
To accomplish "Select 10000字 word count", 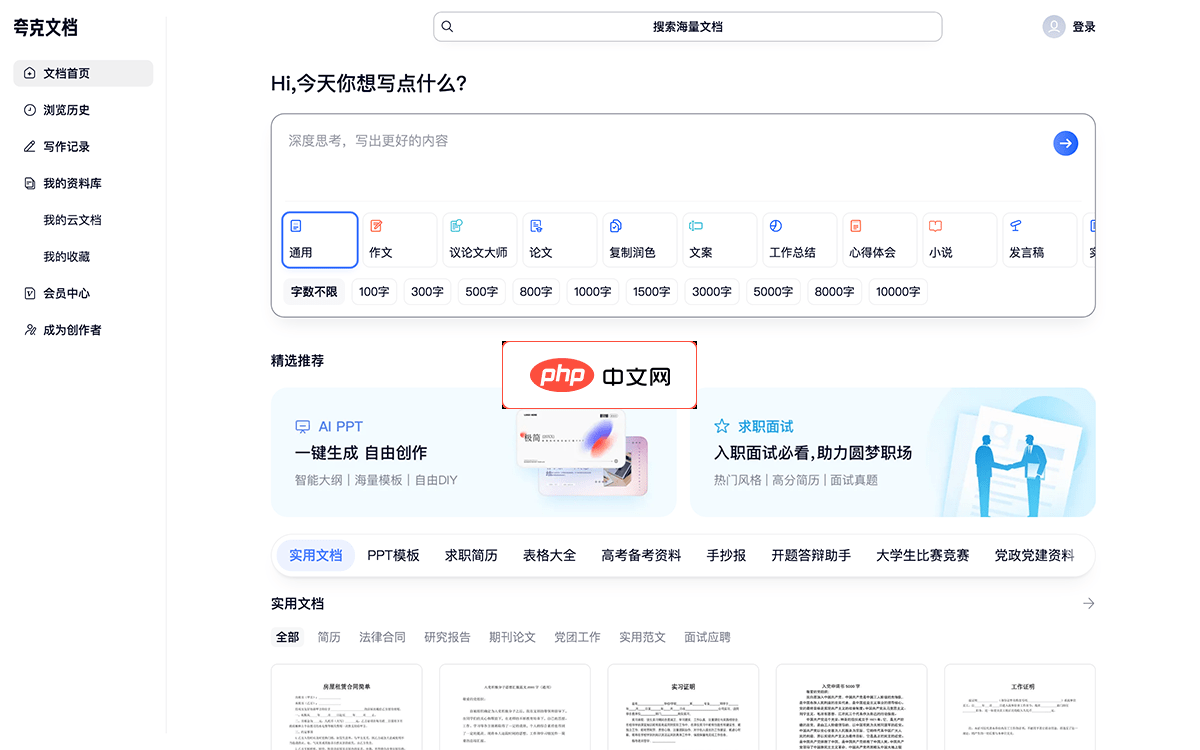I will coord(898,292).
